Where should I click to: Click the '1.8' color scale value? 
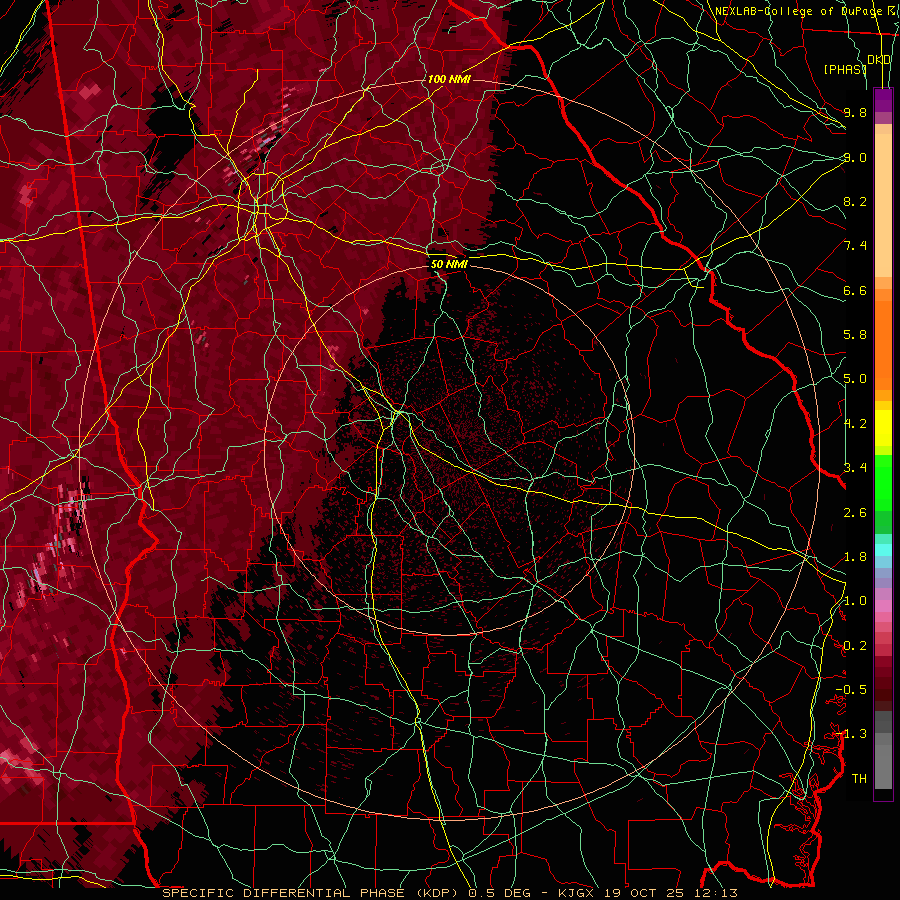pyautogui.click(x=855, y=557)
